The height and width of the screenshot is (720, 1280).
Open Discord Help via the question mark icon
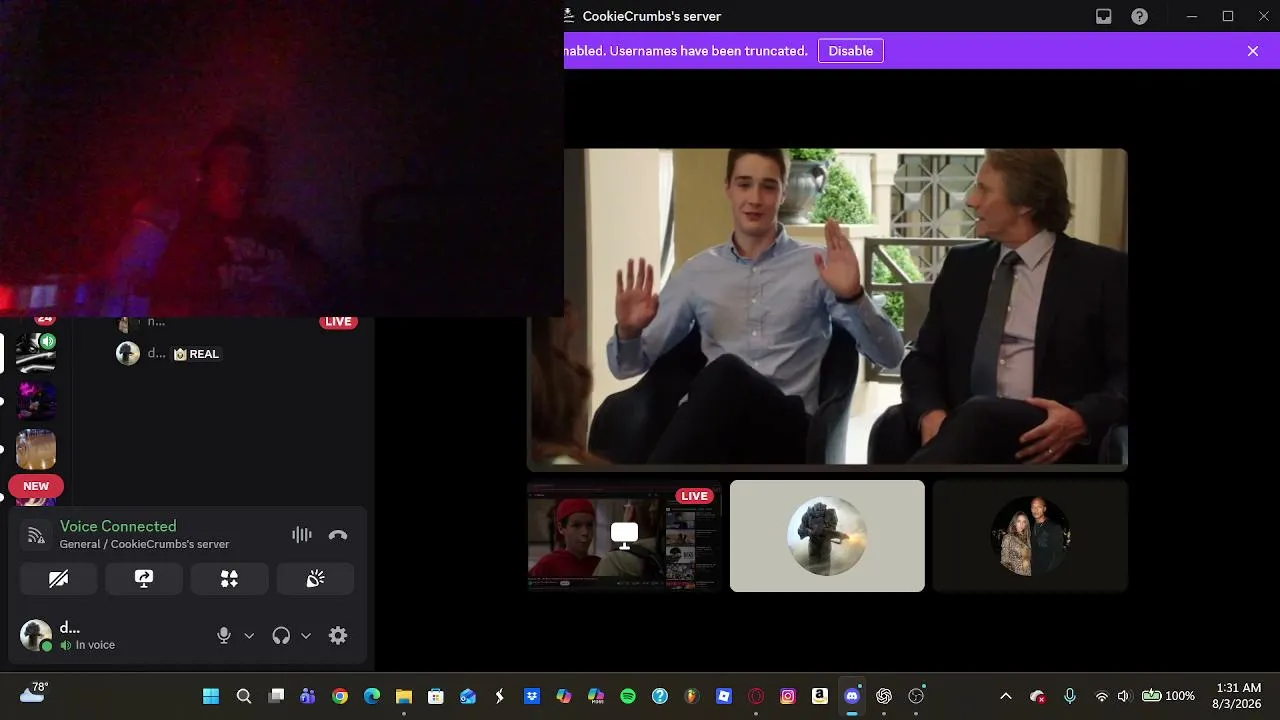(x=1139, y=16)
